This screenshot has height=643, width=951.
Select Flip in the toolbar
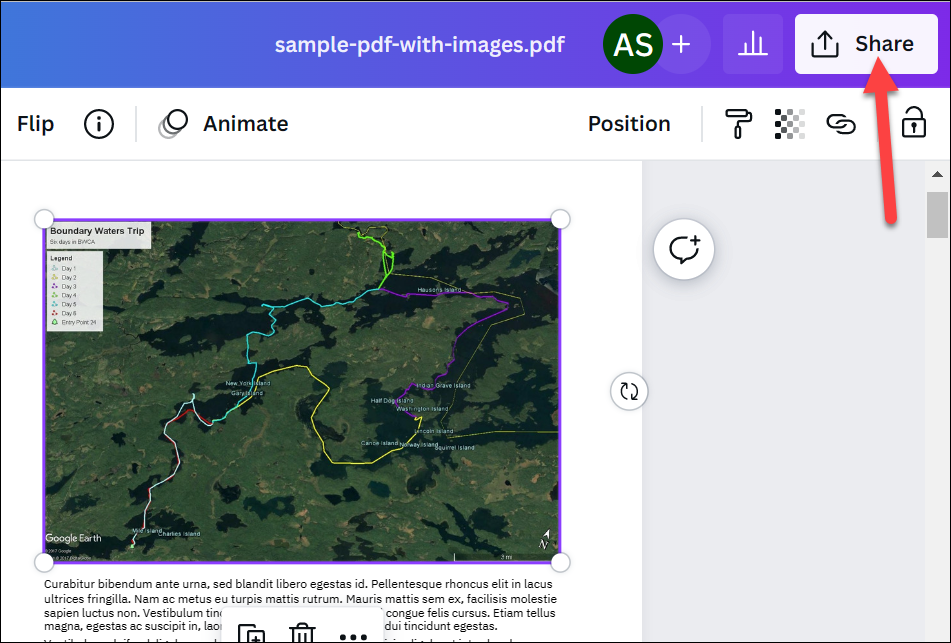[35, 123]
